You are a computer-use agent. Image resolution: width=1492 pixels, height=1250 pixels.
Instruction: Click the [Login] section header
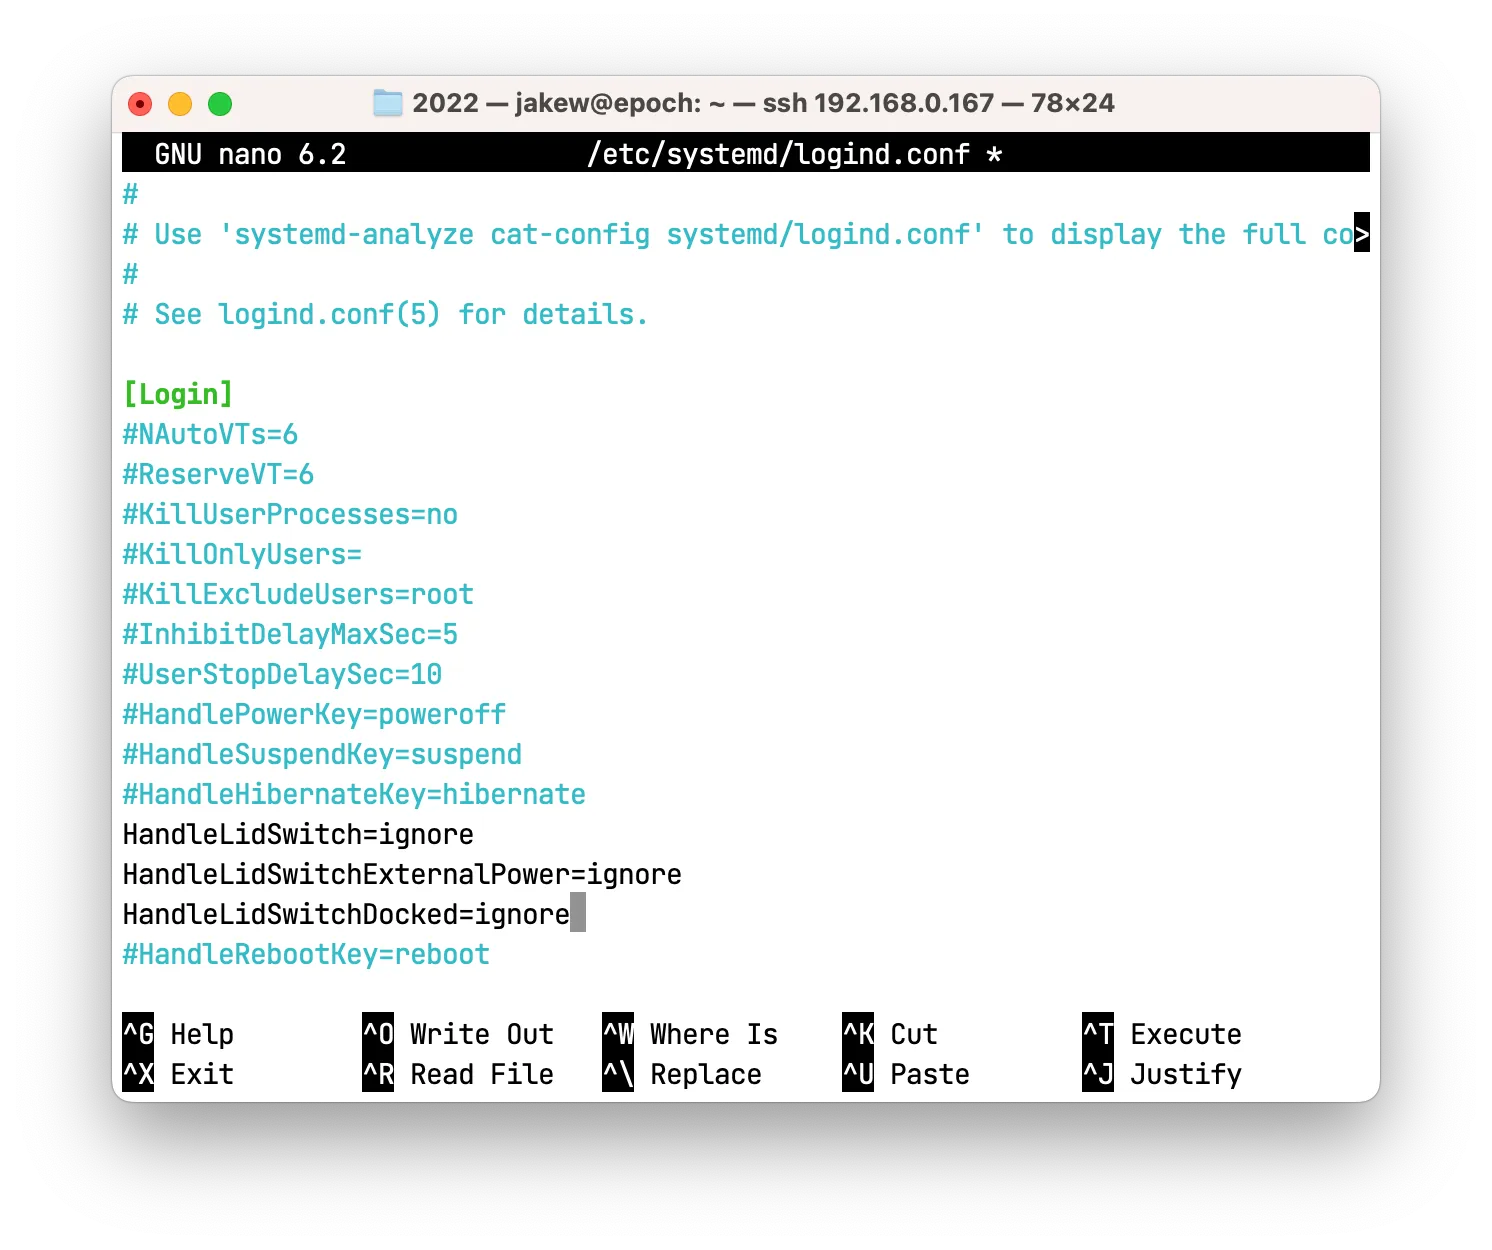[x=178, y=394]
